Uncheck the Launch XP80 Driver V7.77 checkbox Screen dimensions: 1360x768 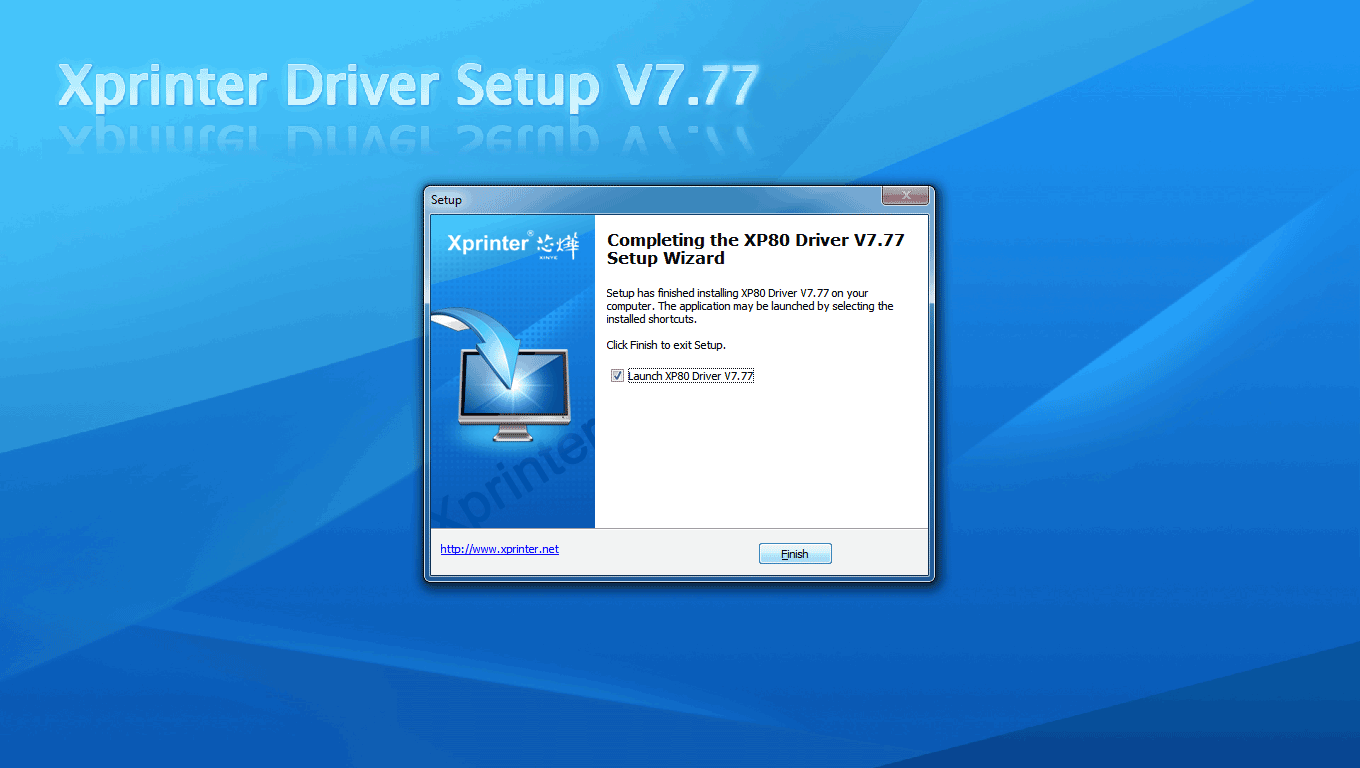617,376
